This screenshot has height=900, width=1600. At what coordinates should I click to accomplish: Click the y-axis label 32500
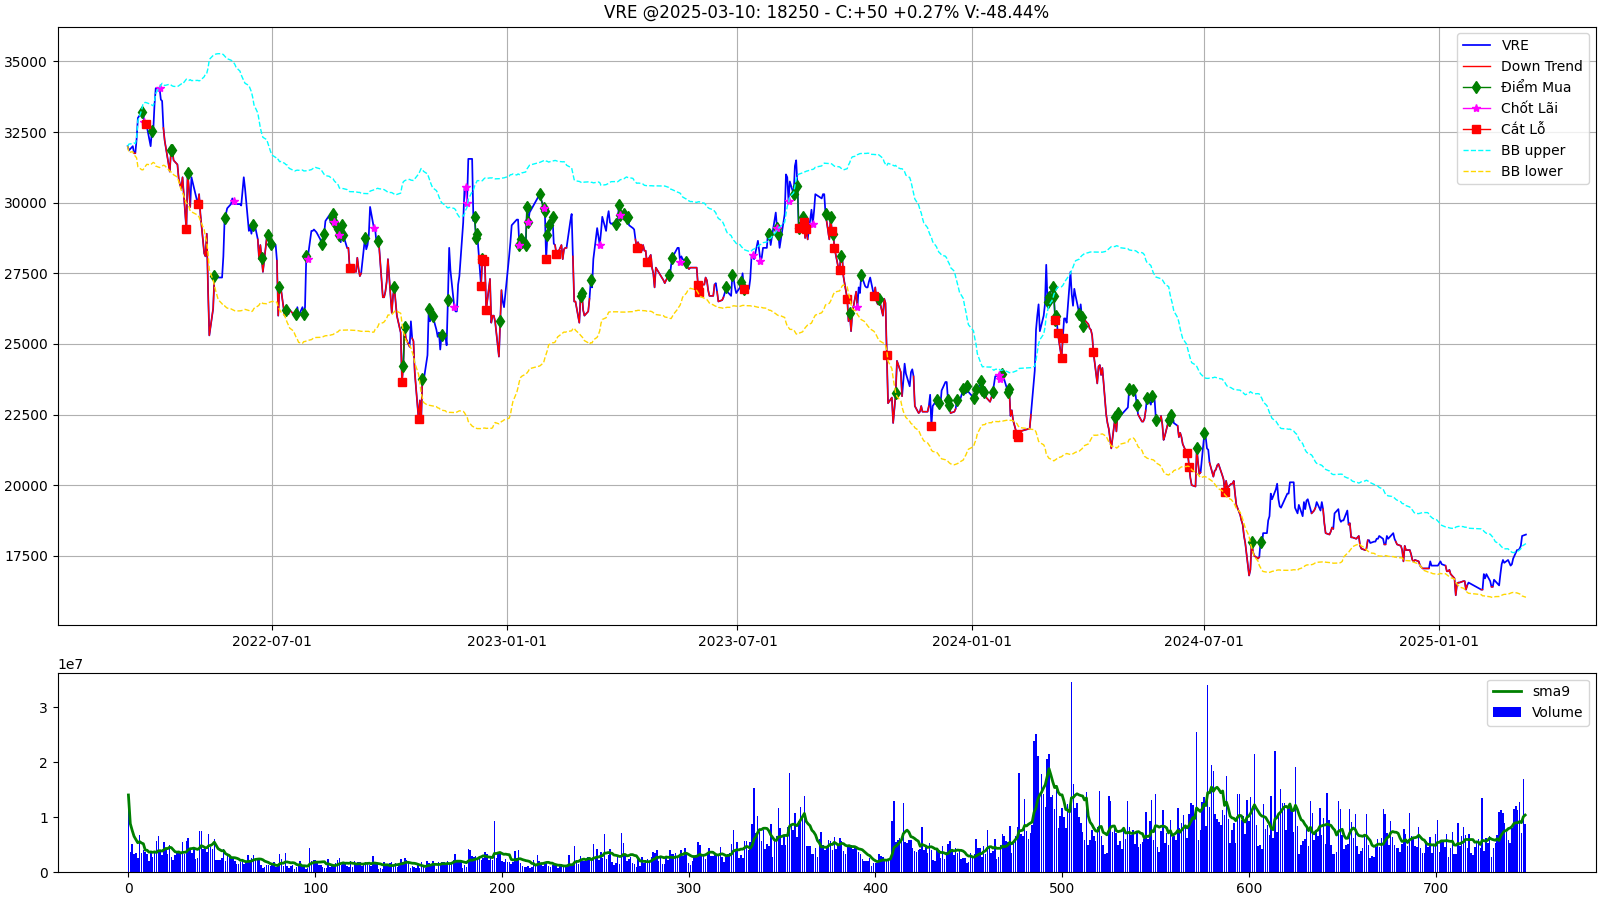[26, 133]
